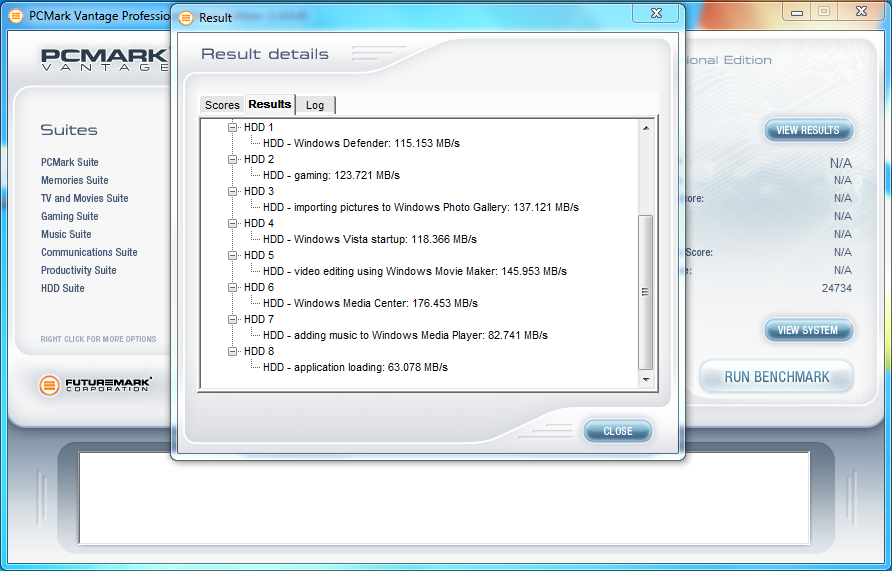Collapse the HDD 1 tree node
The height and width of the screenshot is (571, 892).
(232, 127)
